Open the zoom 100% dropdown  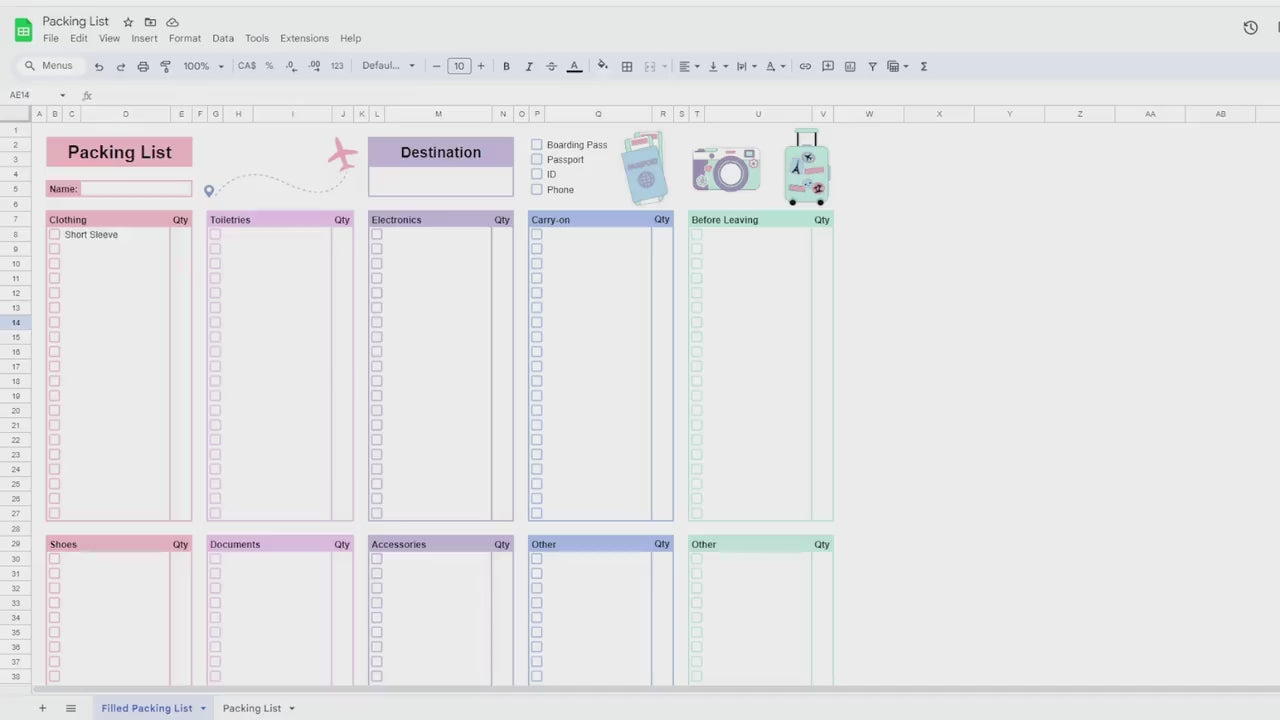tap(204, 66)
